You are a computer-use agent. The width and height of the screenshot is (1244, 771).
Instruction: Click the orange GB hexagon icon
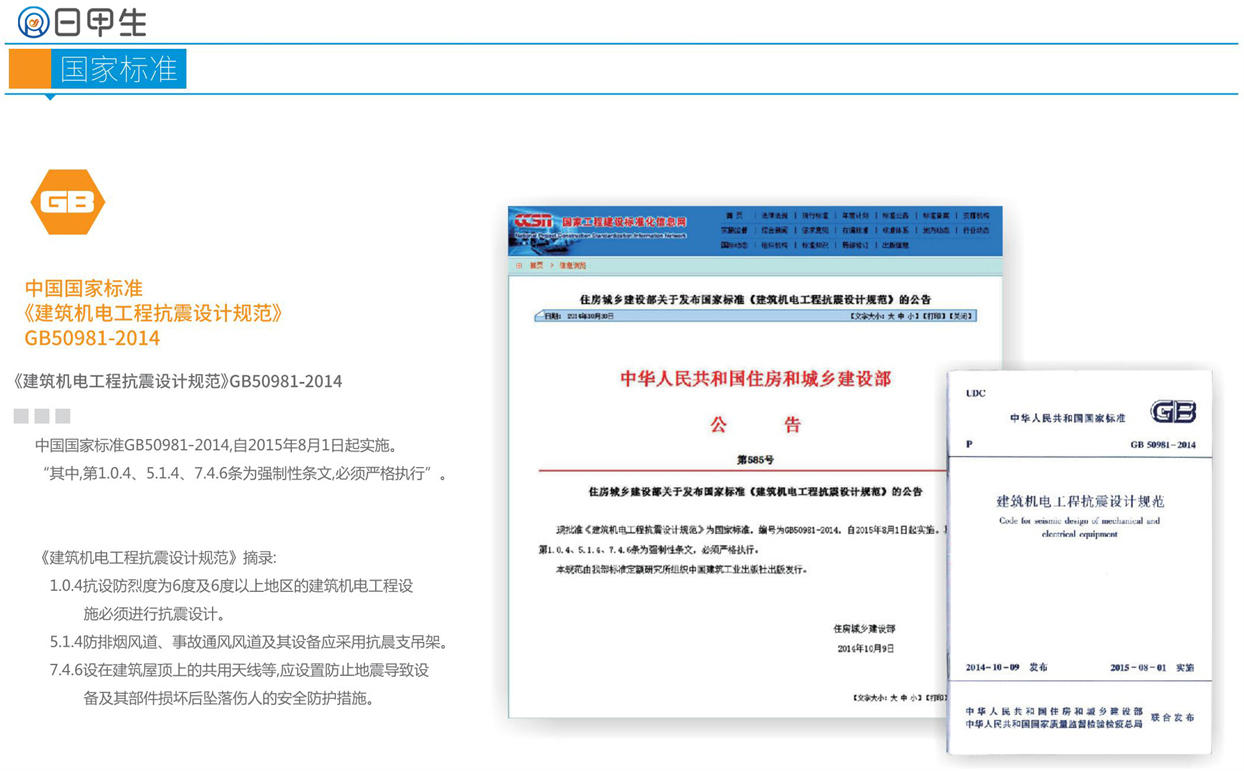[x=68, y=202]
